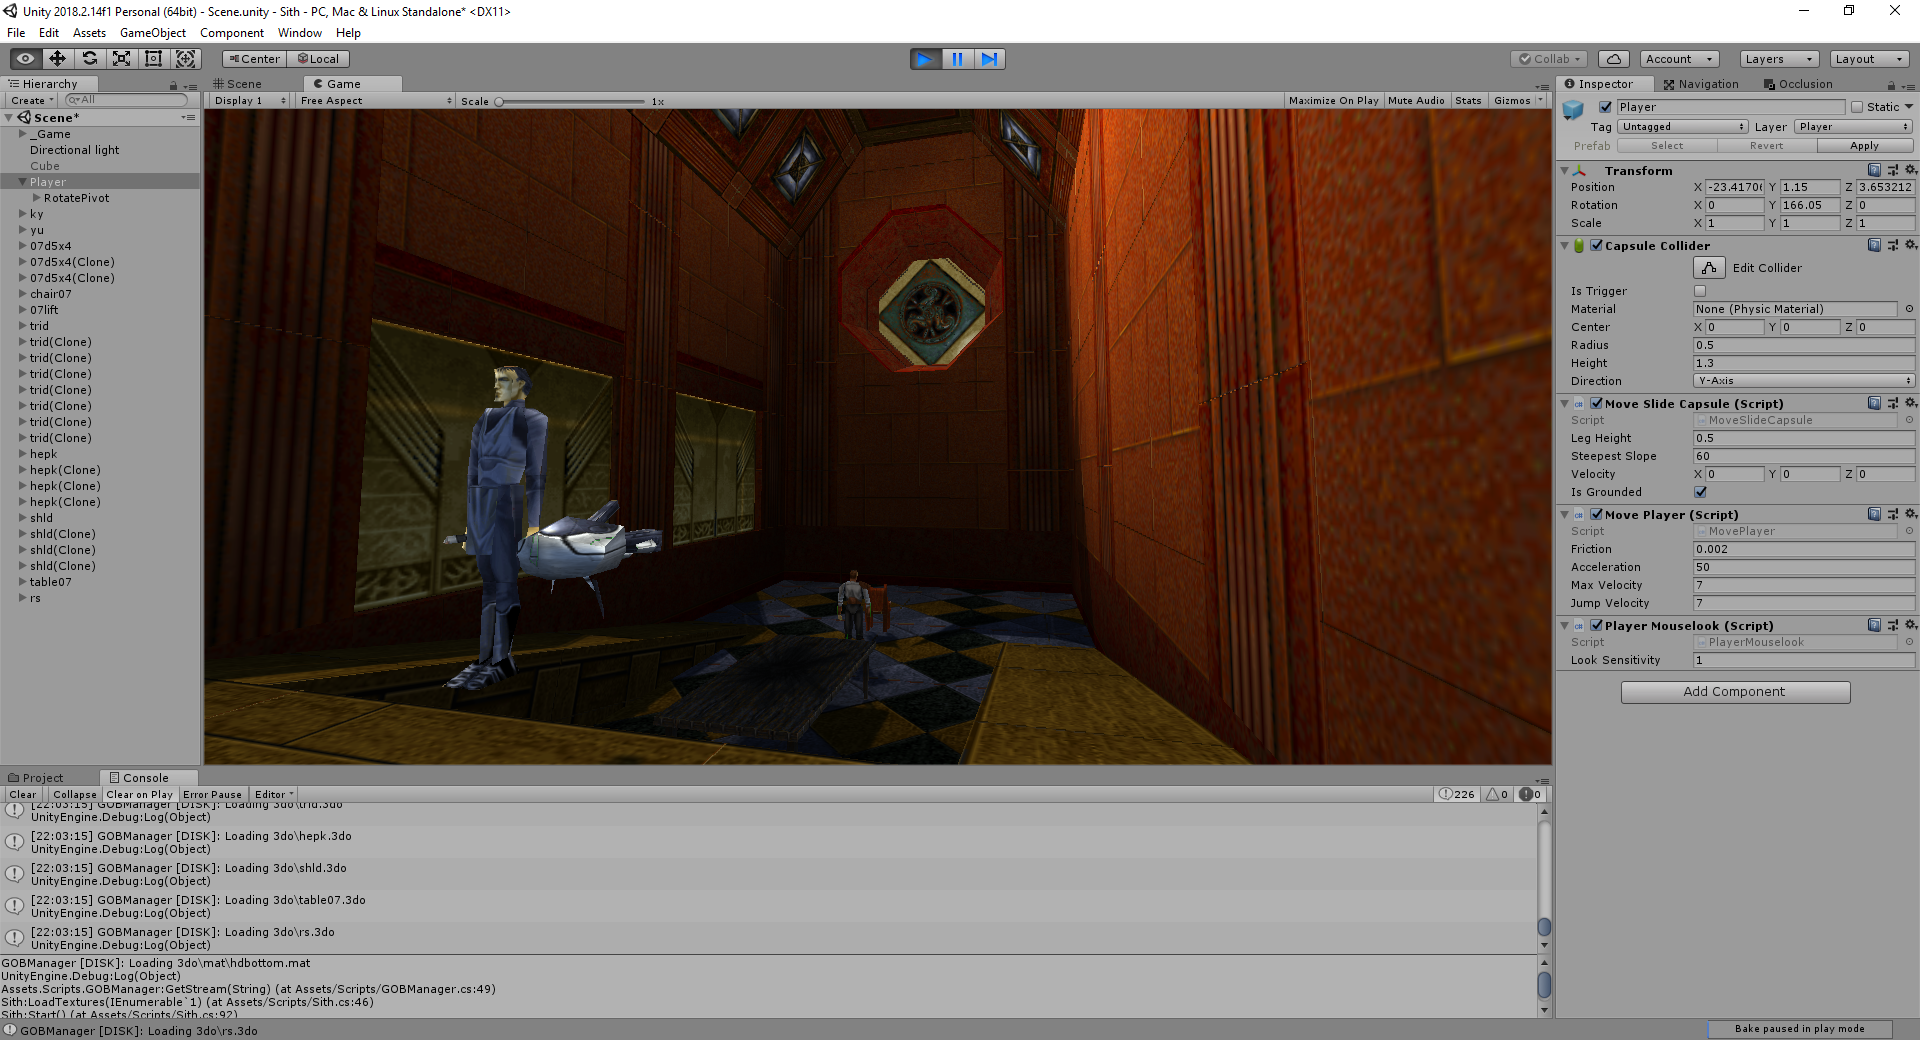Click the prefab Apply button
The height and width of the screenshot is (1040, 1920).
[x=1864, y=146]
